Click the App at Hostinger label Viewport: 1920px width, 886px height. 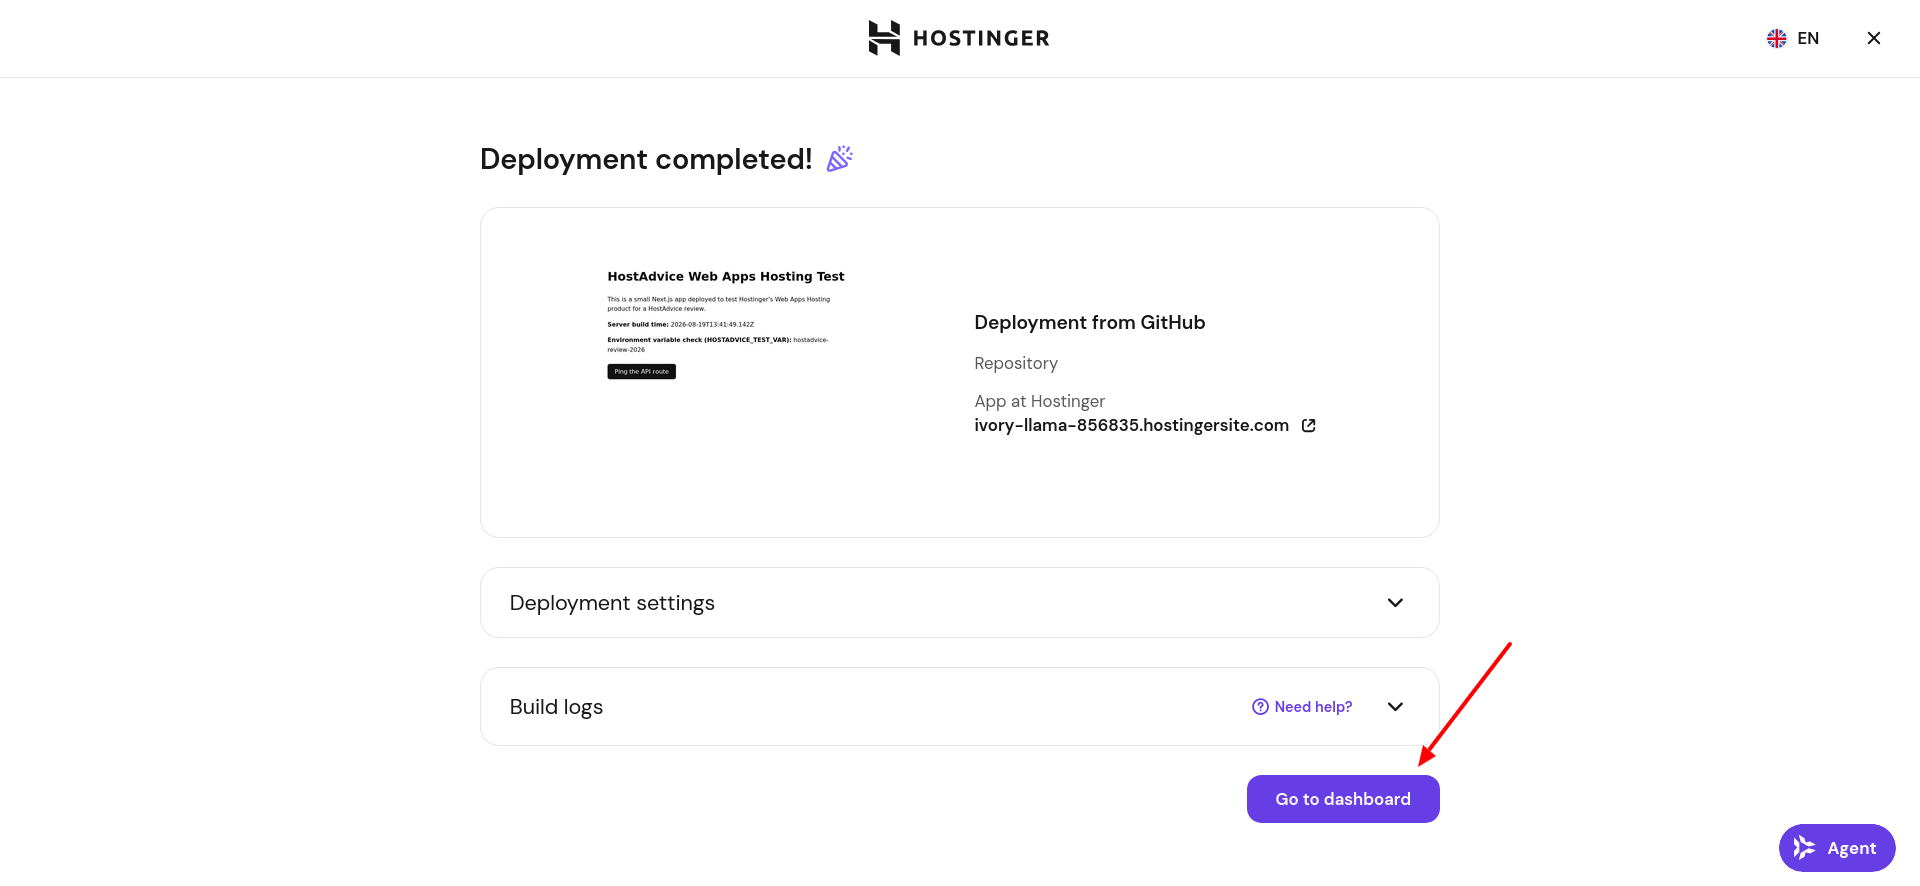[1039, 401]
